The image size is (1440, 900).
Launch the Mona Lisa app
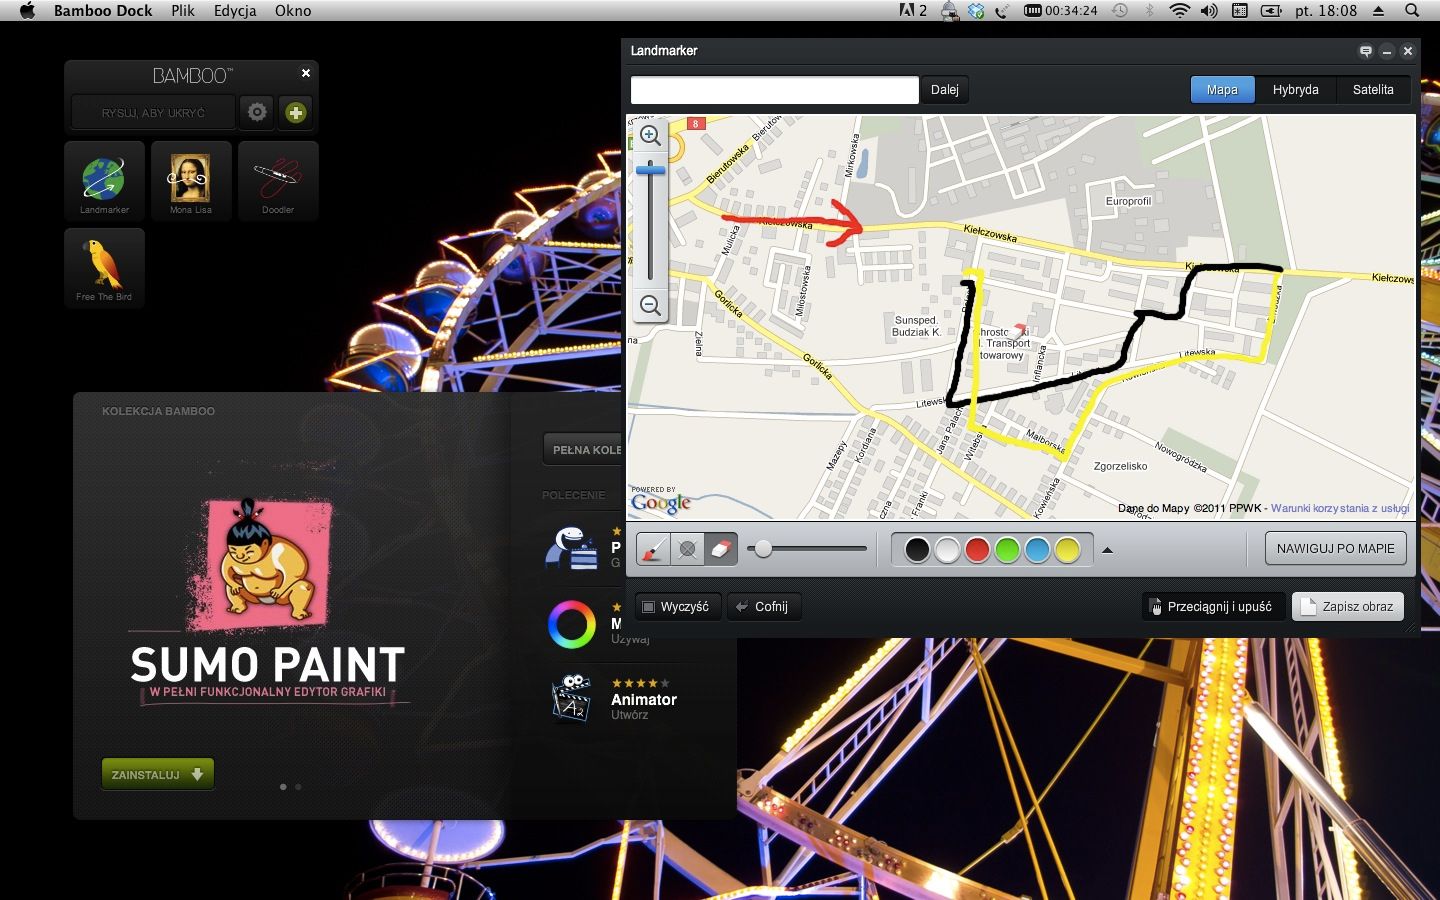190,180
